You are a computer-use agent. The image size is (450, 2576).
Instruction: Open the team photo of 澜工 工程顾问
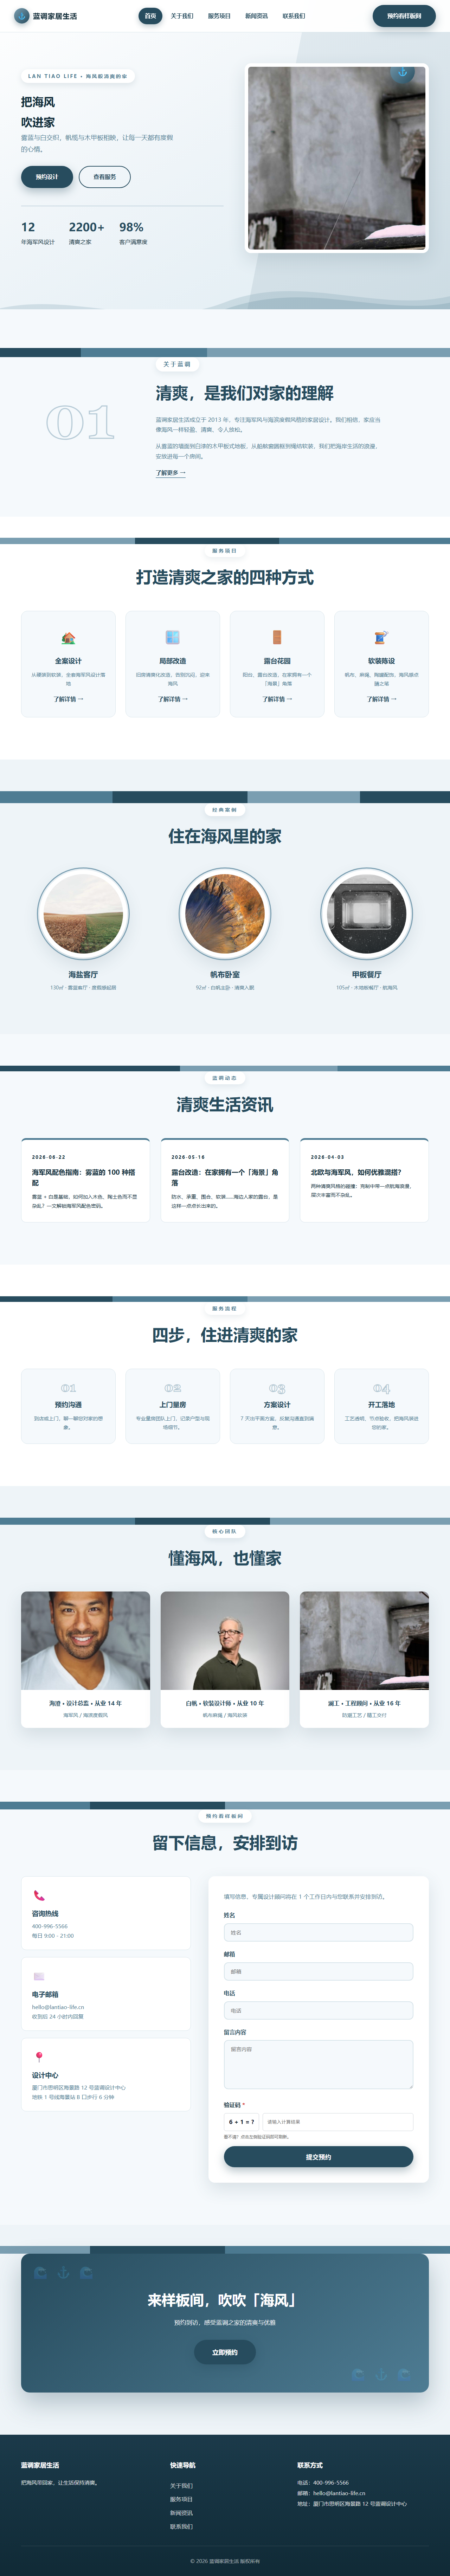point(364,1641)
